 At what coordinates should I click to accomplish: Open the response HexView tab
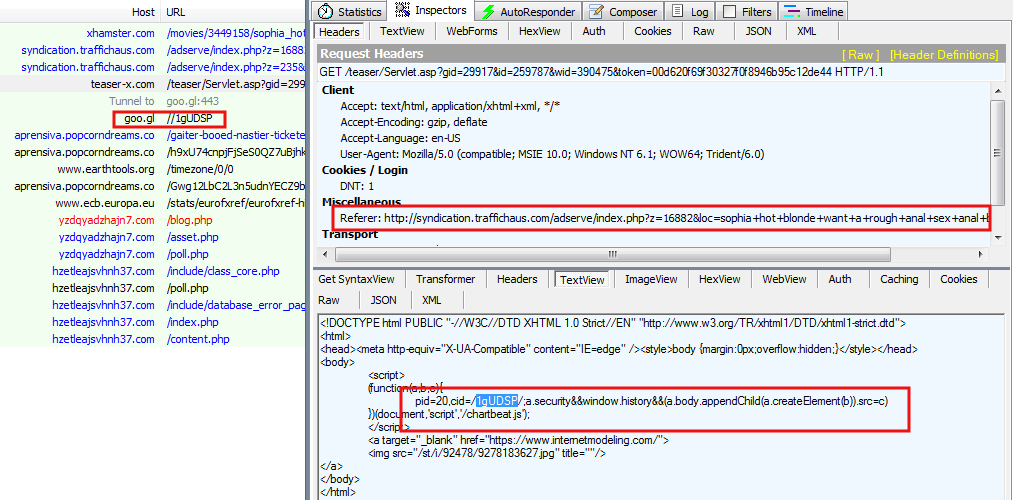(719, 279)
